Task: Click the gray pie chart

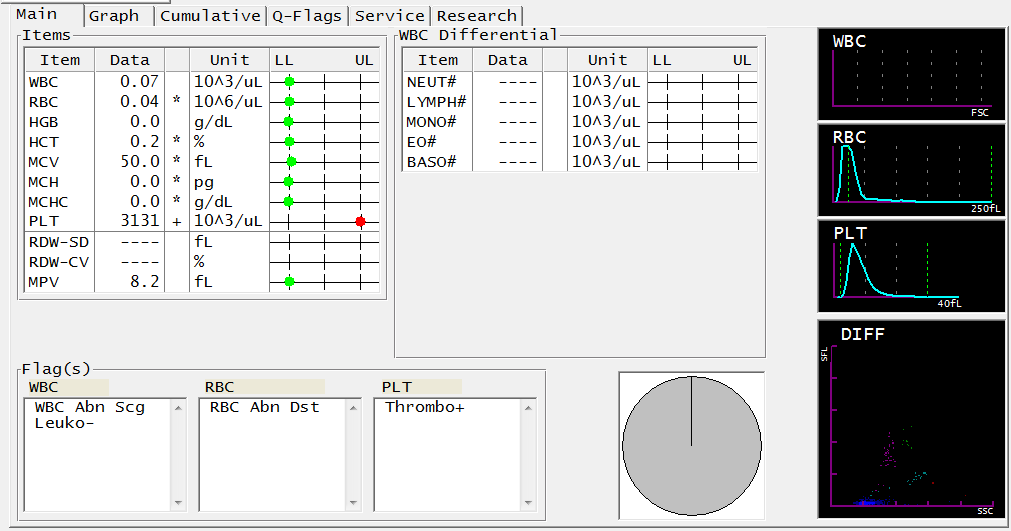Action: (x=692, y=445)
